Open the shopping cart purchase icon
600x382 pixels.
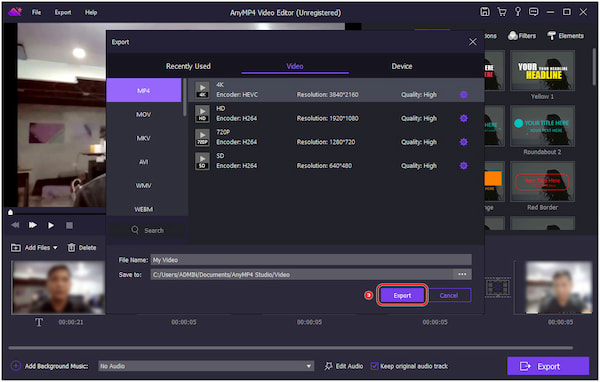tap(501, 12)
